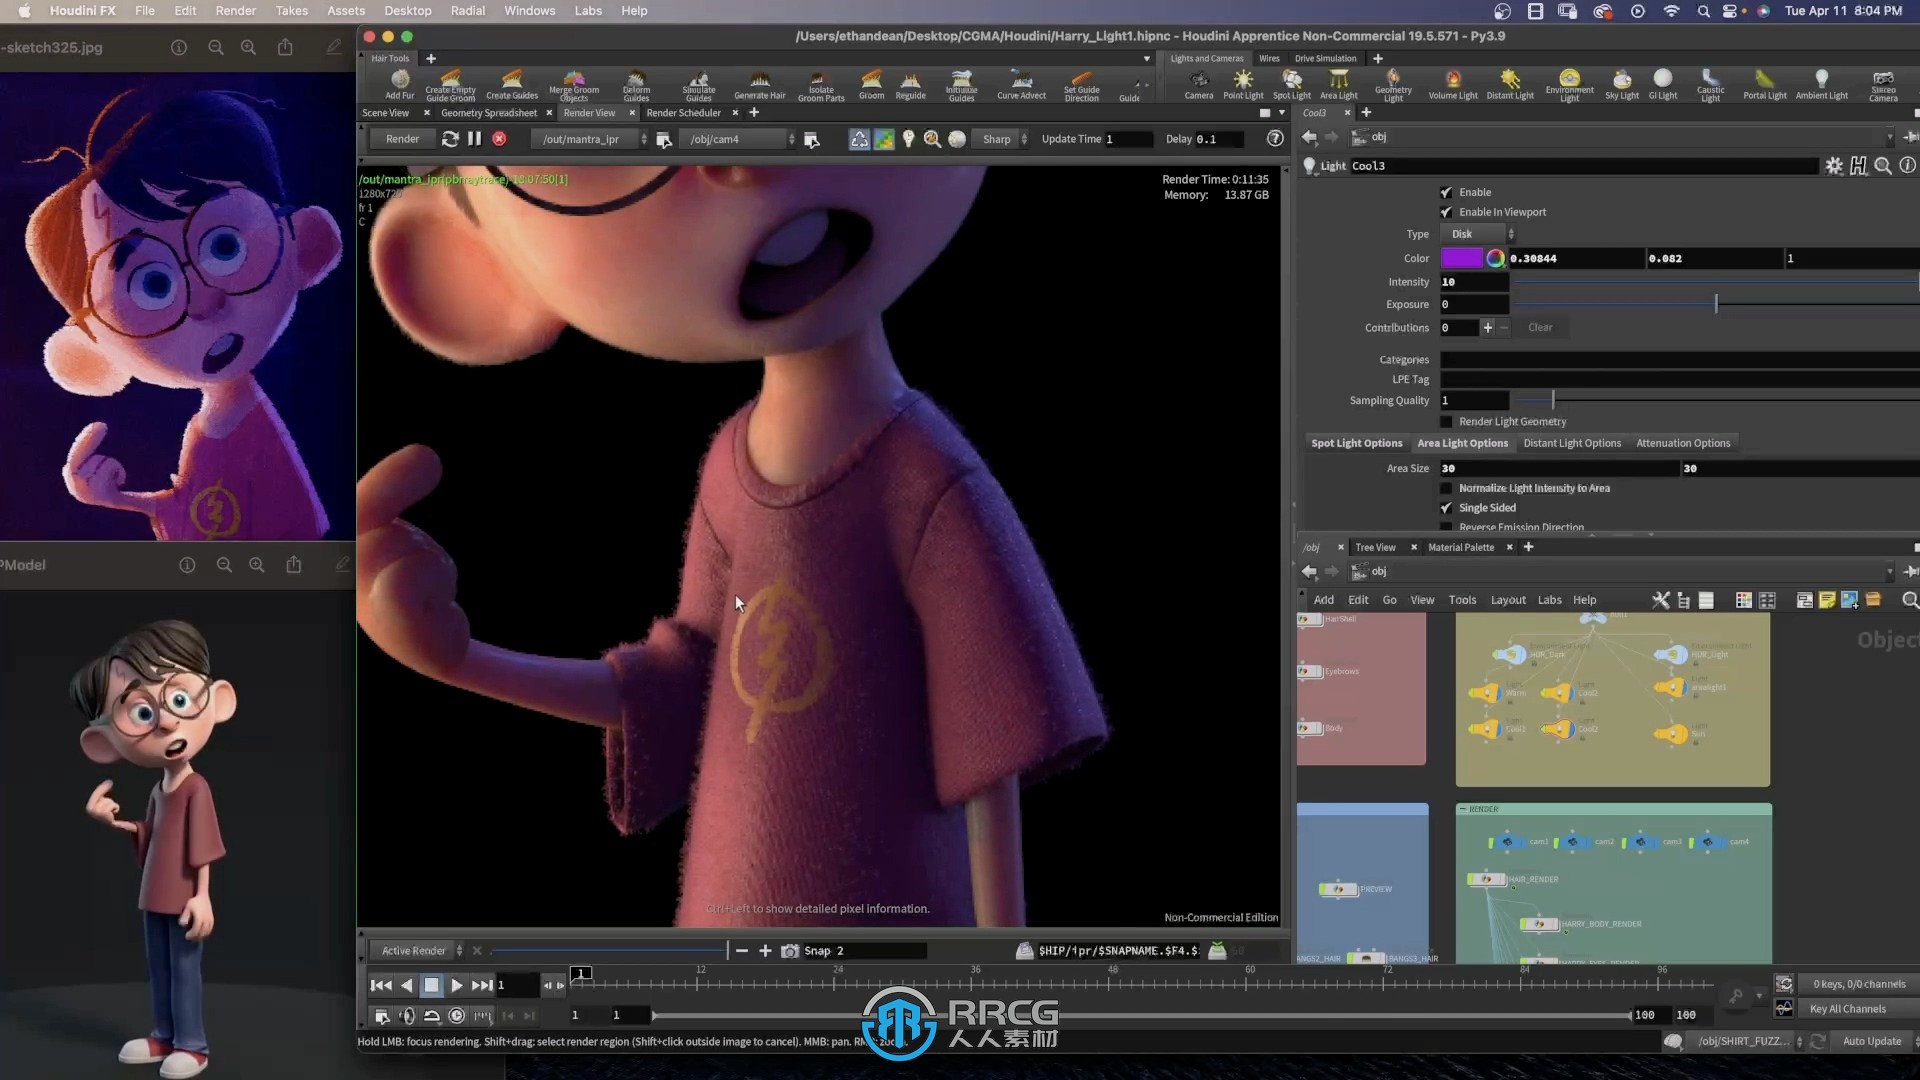Choose the Merge Groom Objects tool
Image resolution: width=1920 pixels, height=1080 pixels.
click(x=574, y=85)
